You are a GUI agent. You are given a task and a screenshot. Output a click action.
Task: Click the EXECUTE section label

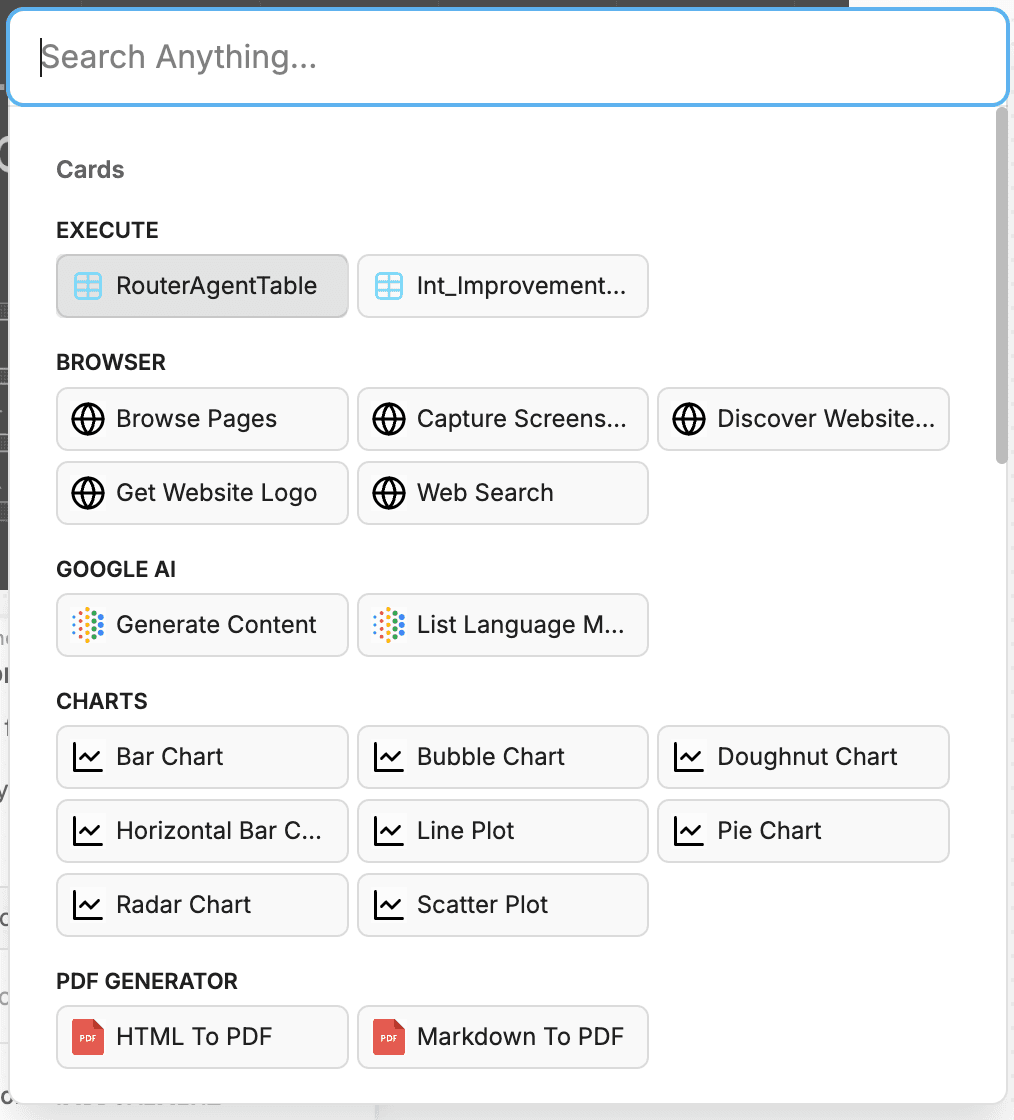pyautogui.click(x=107, y=230)
